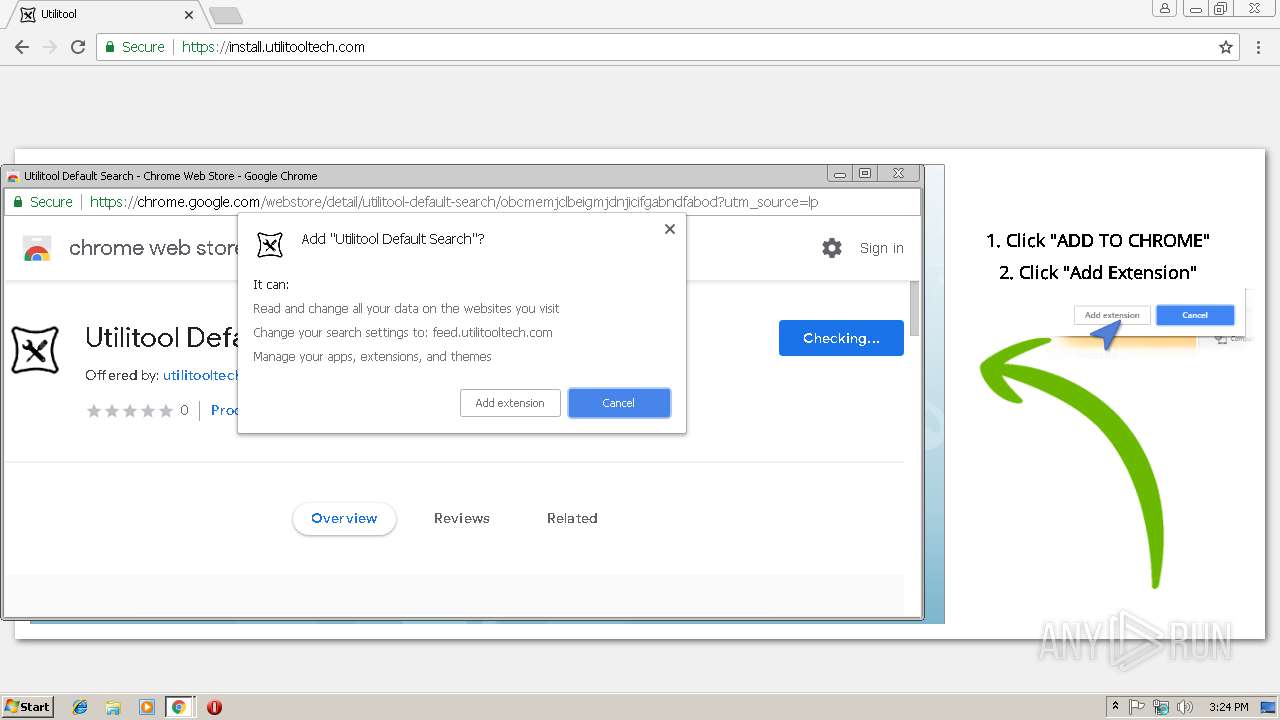The width and height of the screenshot is (1280, 720).
Task: Switch to the Related tab
Action: 572,518
